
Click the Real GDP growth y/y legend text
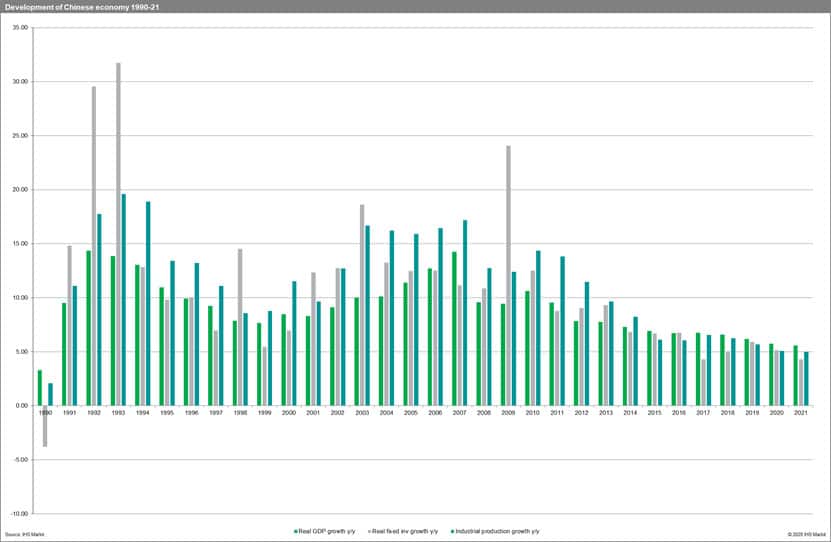(327, 531)
